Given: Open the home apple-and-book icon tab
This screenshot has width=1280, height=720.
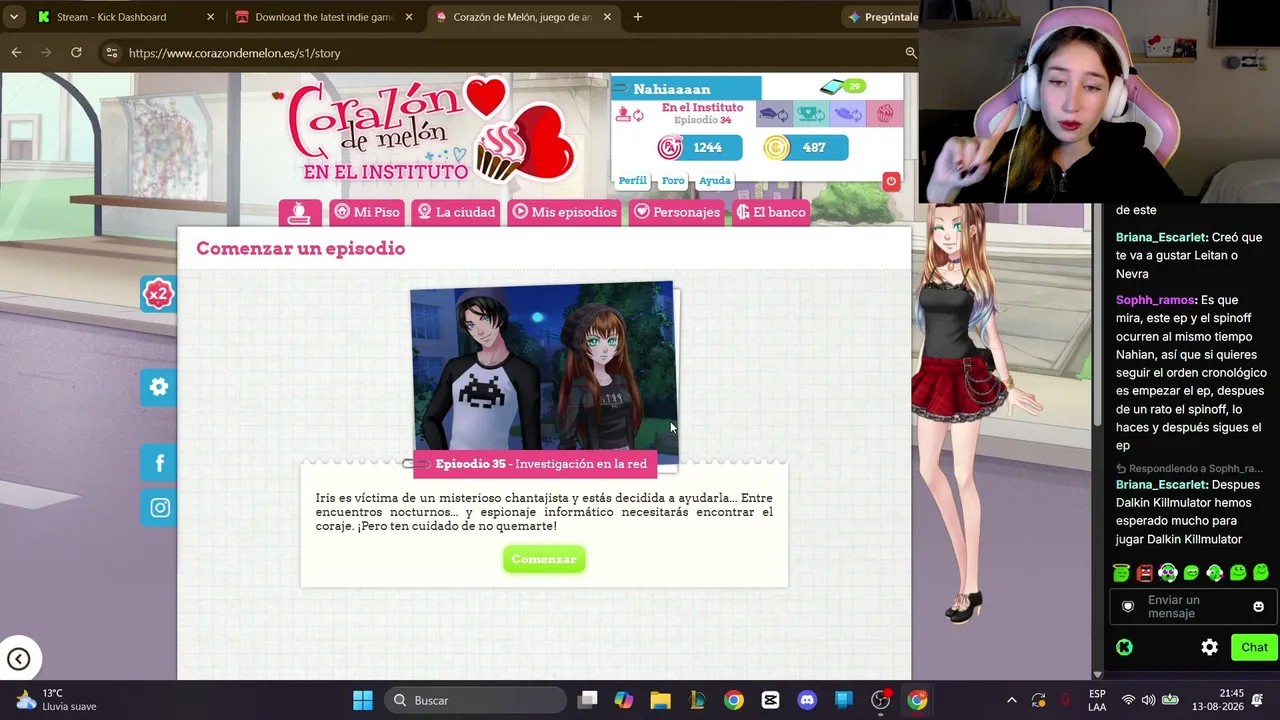Looking at the screenshot, I should click(300, 212).
